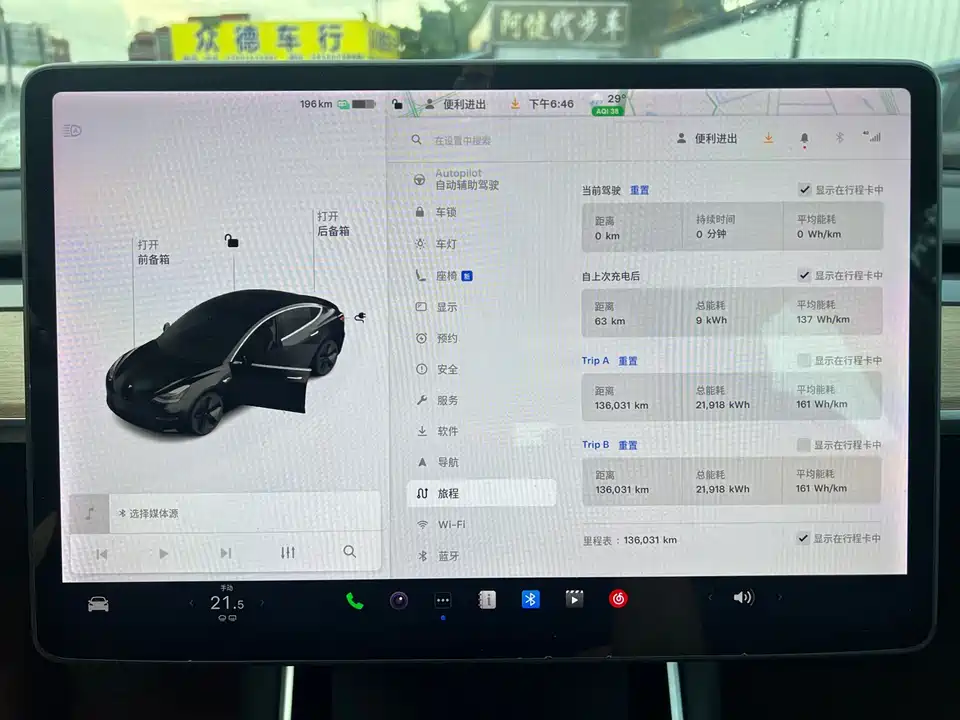960x720 pixels.
Task: Tap the app launcher ellipsis icon
Action: (x=442, y=600)
